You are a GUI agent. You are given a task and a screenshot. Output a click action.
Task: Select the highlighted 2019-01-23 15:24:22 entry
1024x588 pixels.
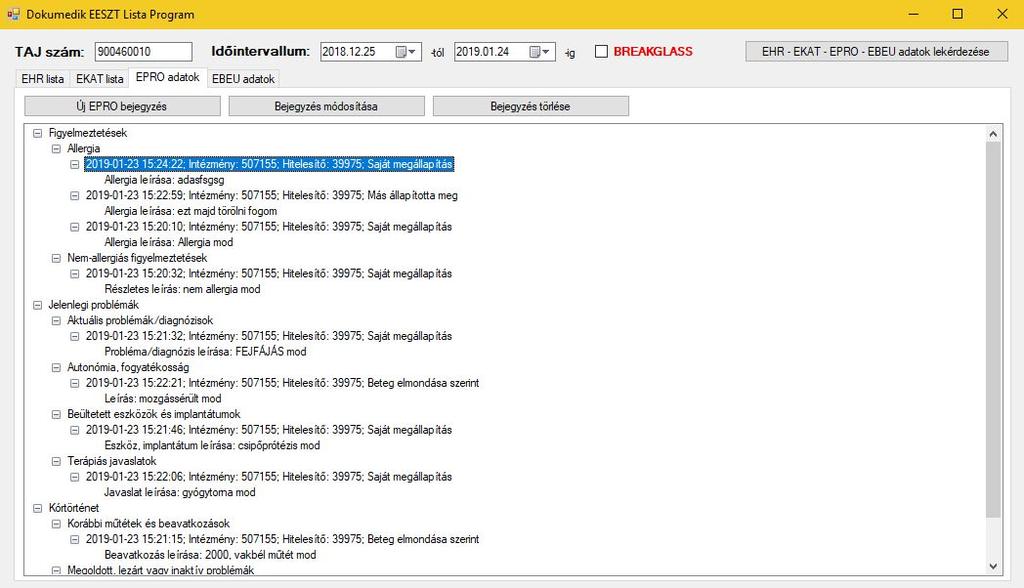click(269, 164)
